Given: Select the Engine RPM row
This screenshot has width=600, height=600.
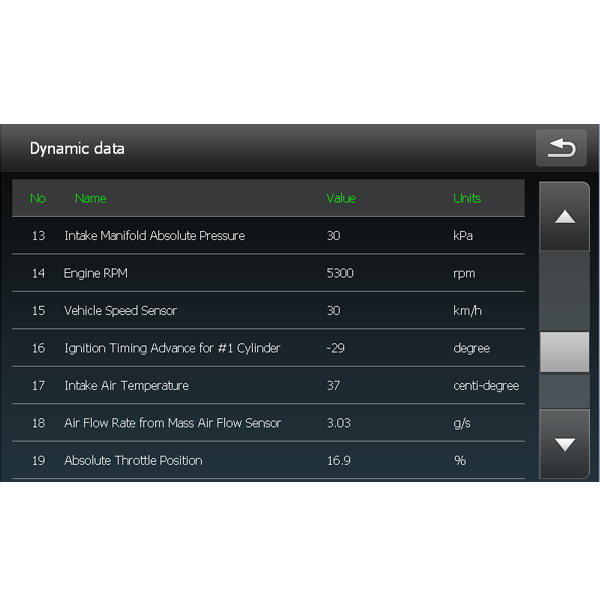Looking at the screenshot, I should [268, 273].
